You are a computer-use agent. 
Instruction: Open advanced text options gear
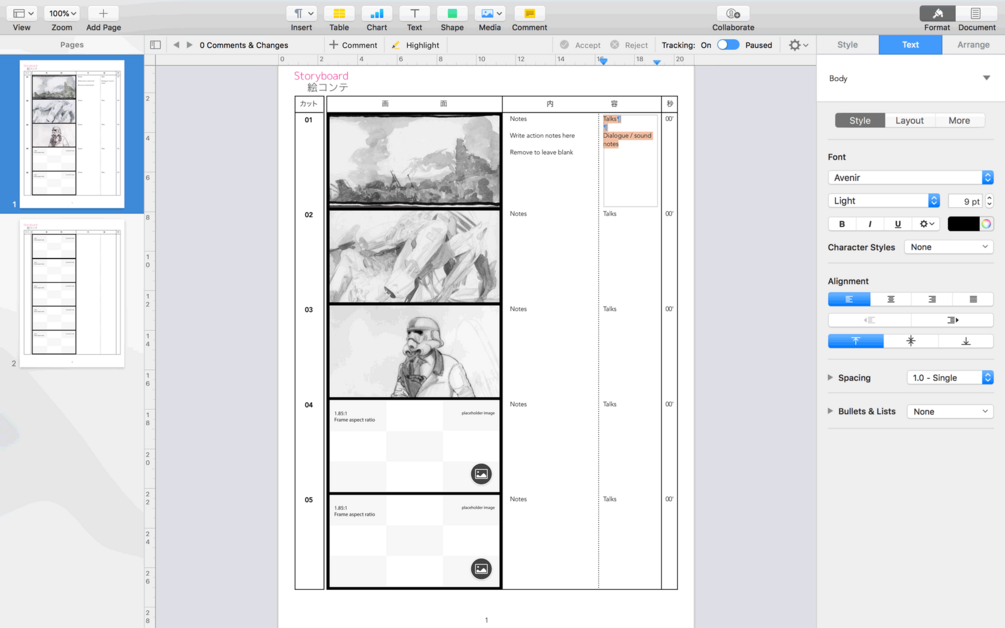coord(926,224)
